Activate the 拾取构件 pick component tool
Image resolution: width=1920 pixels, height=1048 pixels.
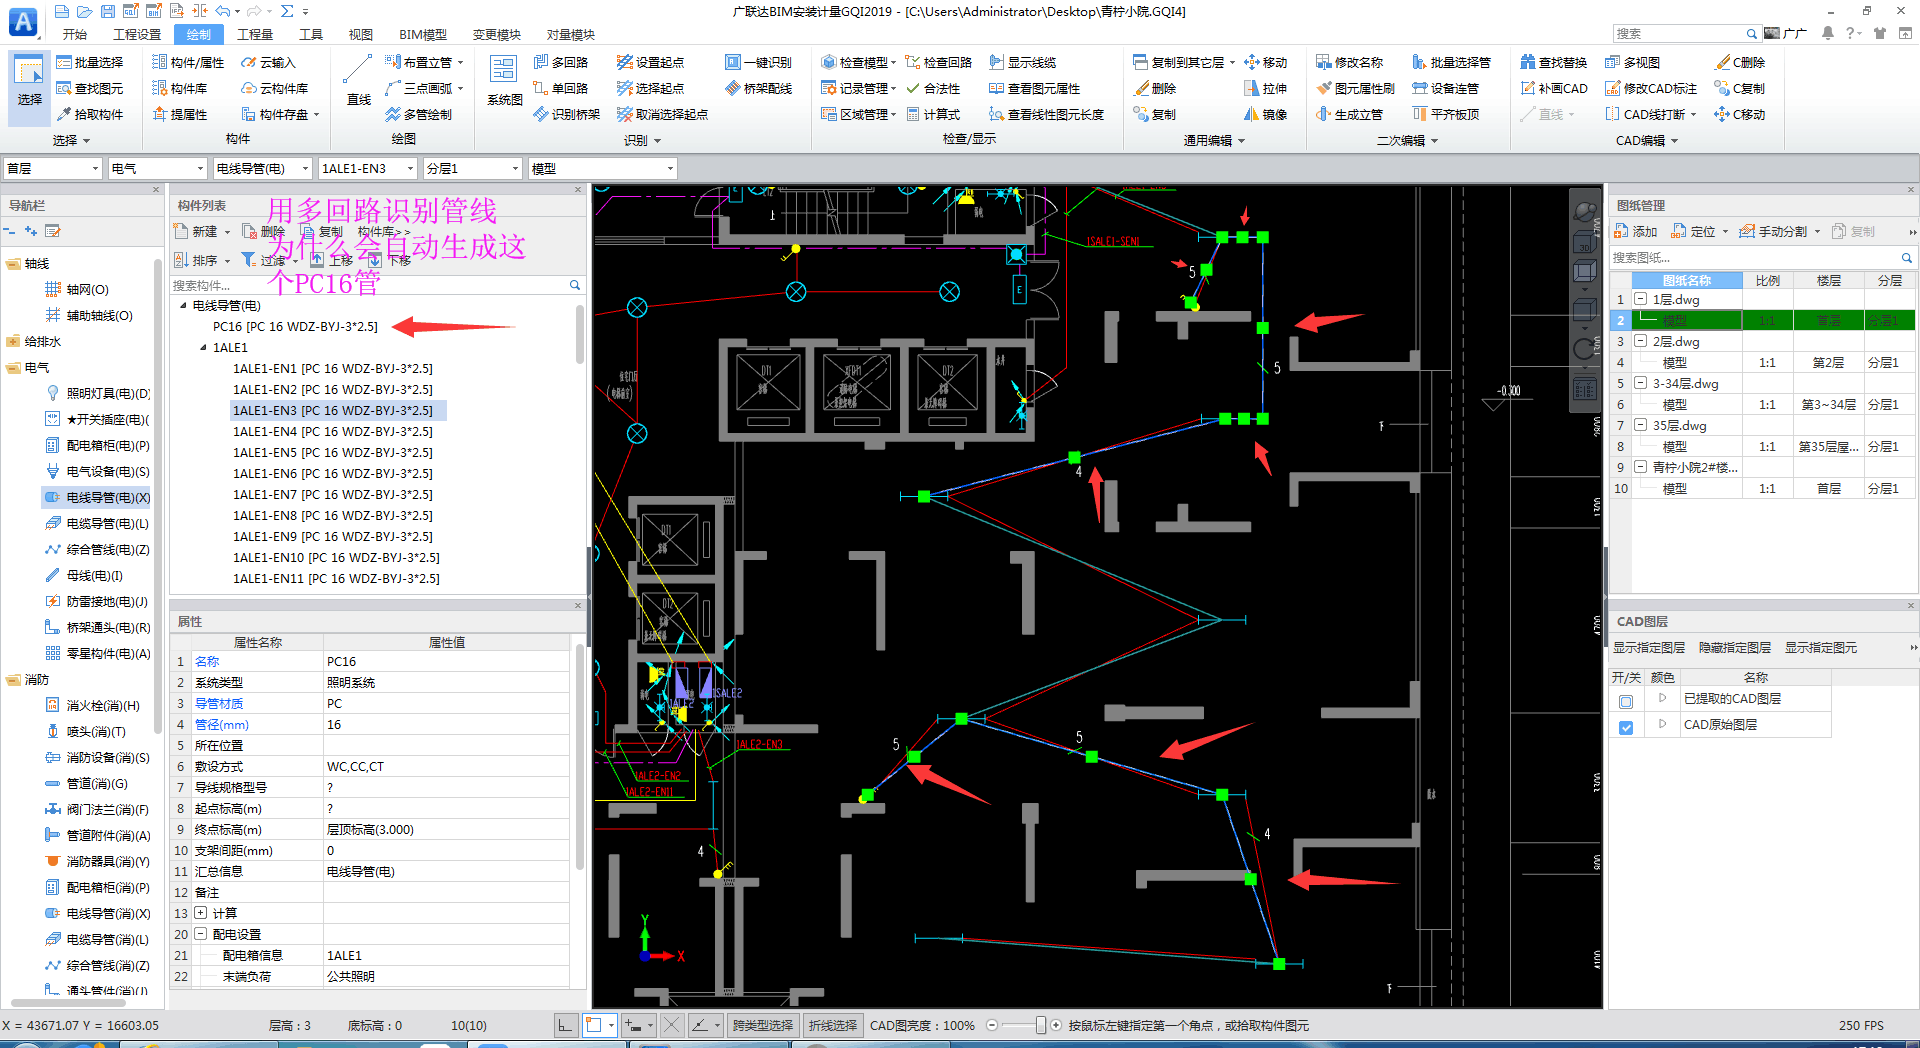pyautogui.click(x=89, y=114)
